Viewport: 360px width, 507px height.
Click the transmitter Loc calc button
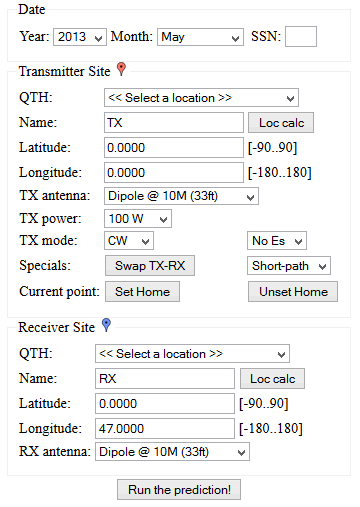pyautogui.click(x=281, y=123)
